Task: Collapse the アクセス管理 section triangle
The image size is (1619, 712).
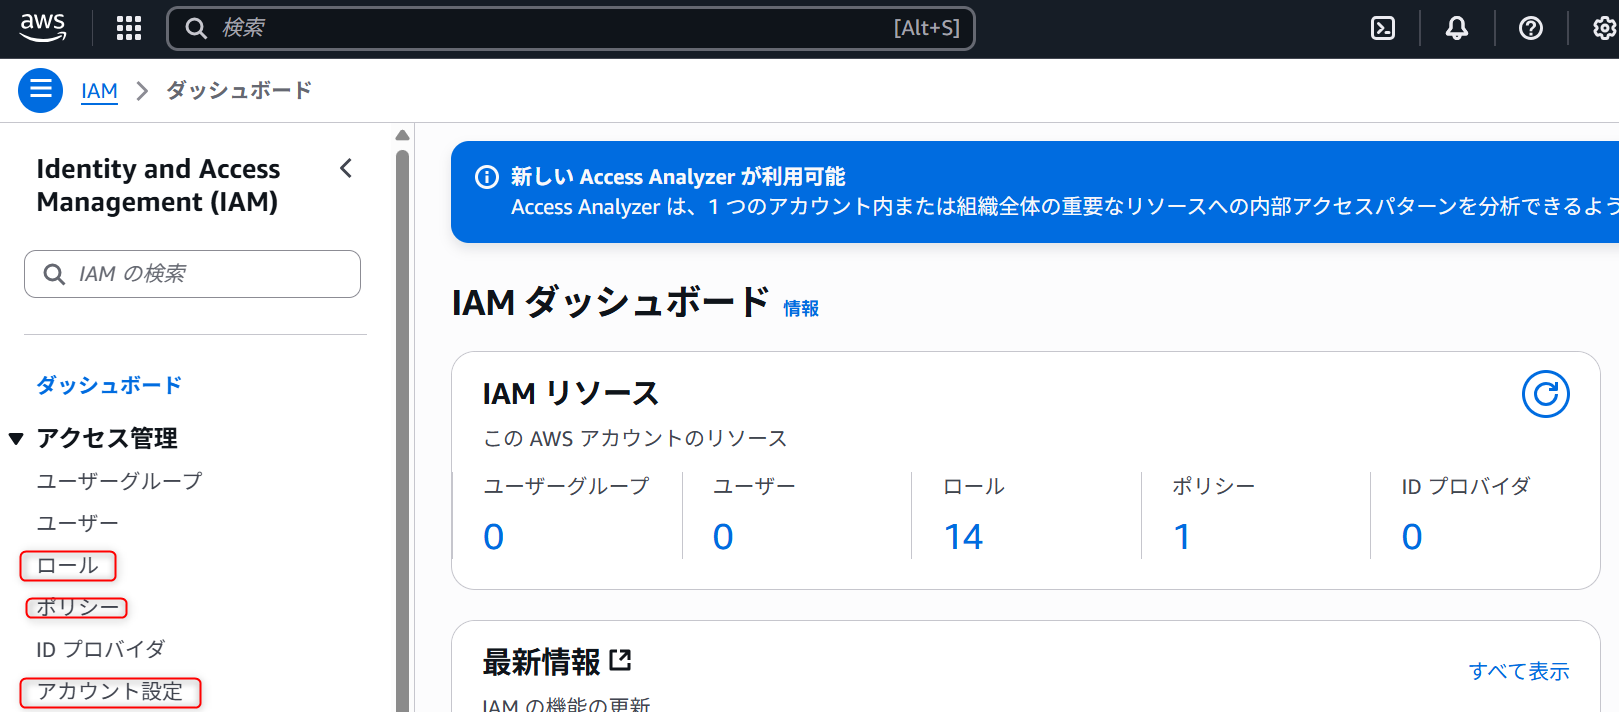Action: (x=16, y=438)
